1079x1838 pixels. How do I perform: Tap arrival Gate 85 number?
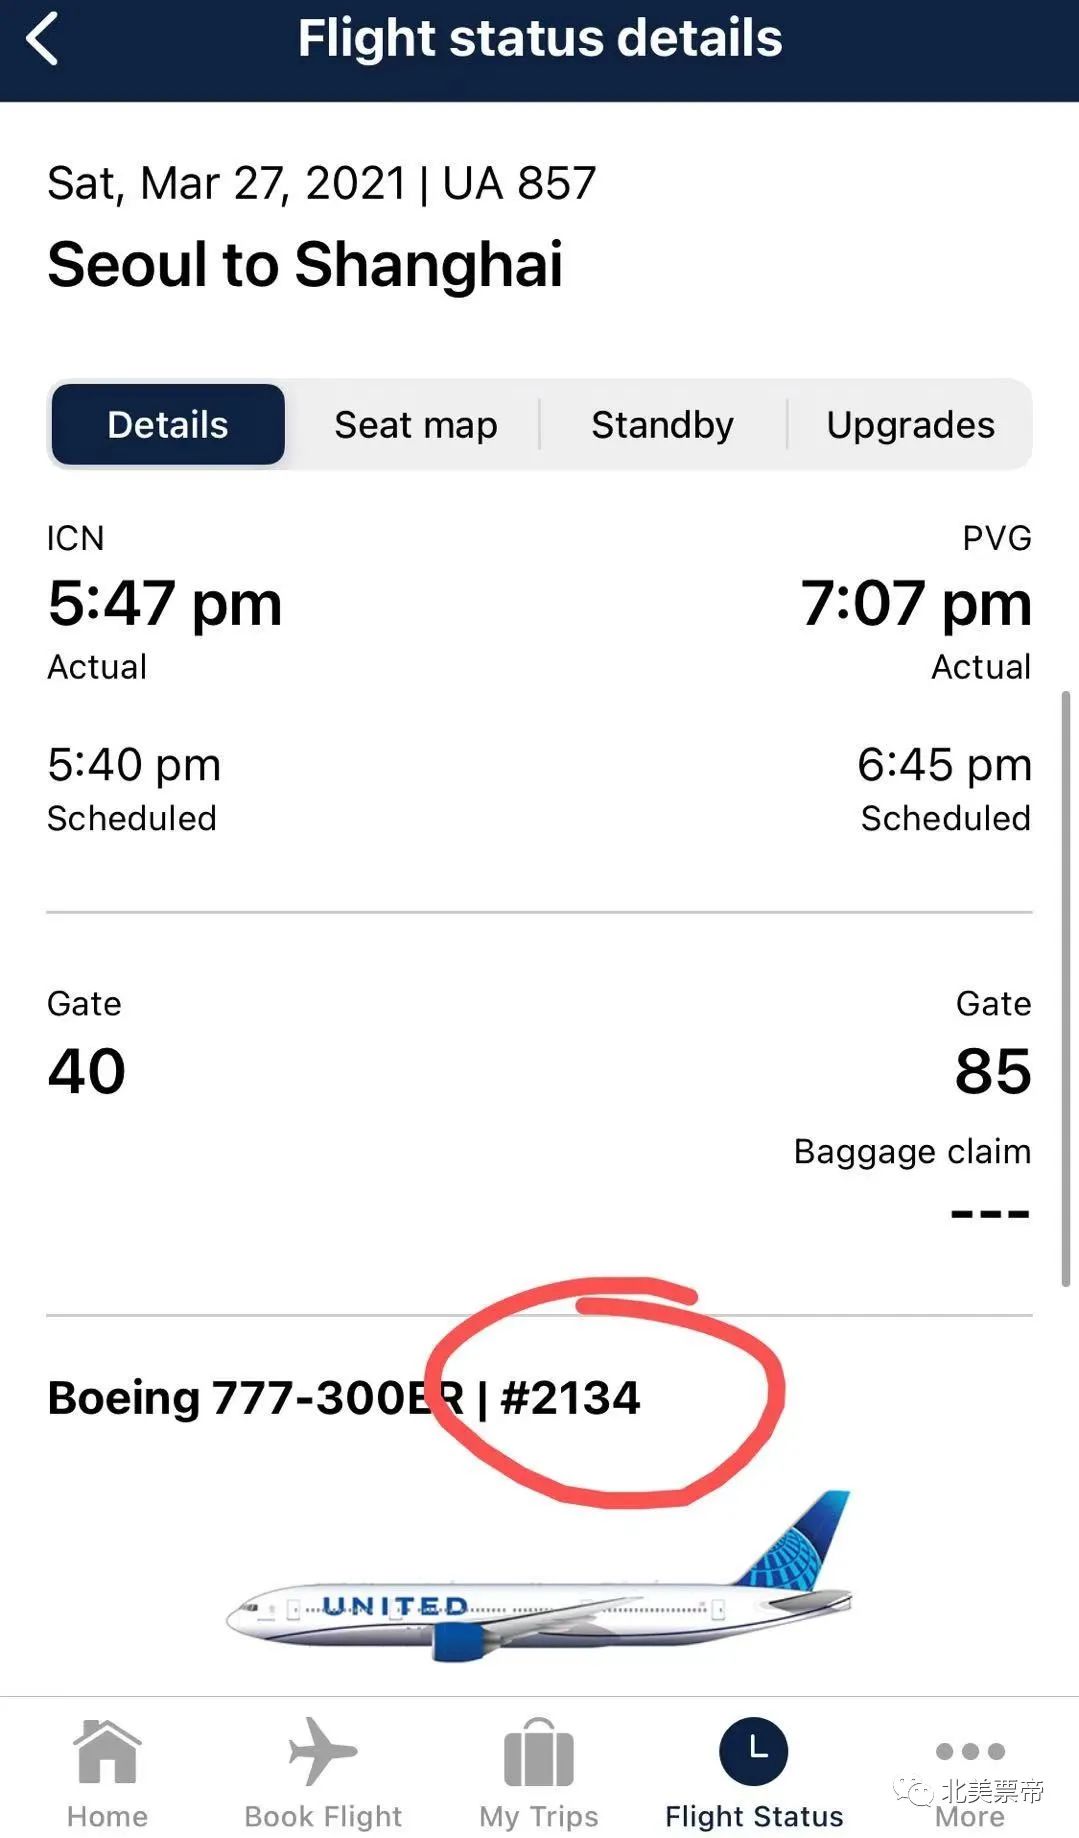pos(992,1071)
